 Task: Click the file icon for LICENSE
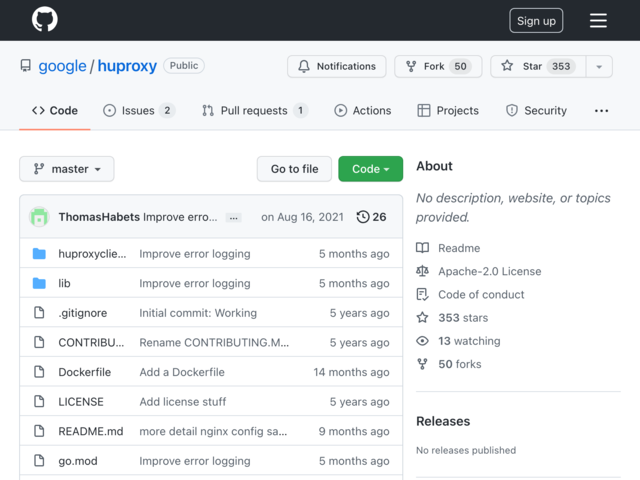click(39, 401)
